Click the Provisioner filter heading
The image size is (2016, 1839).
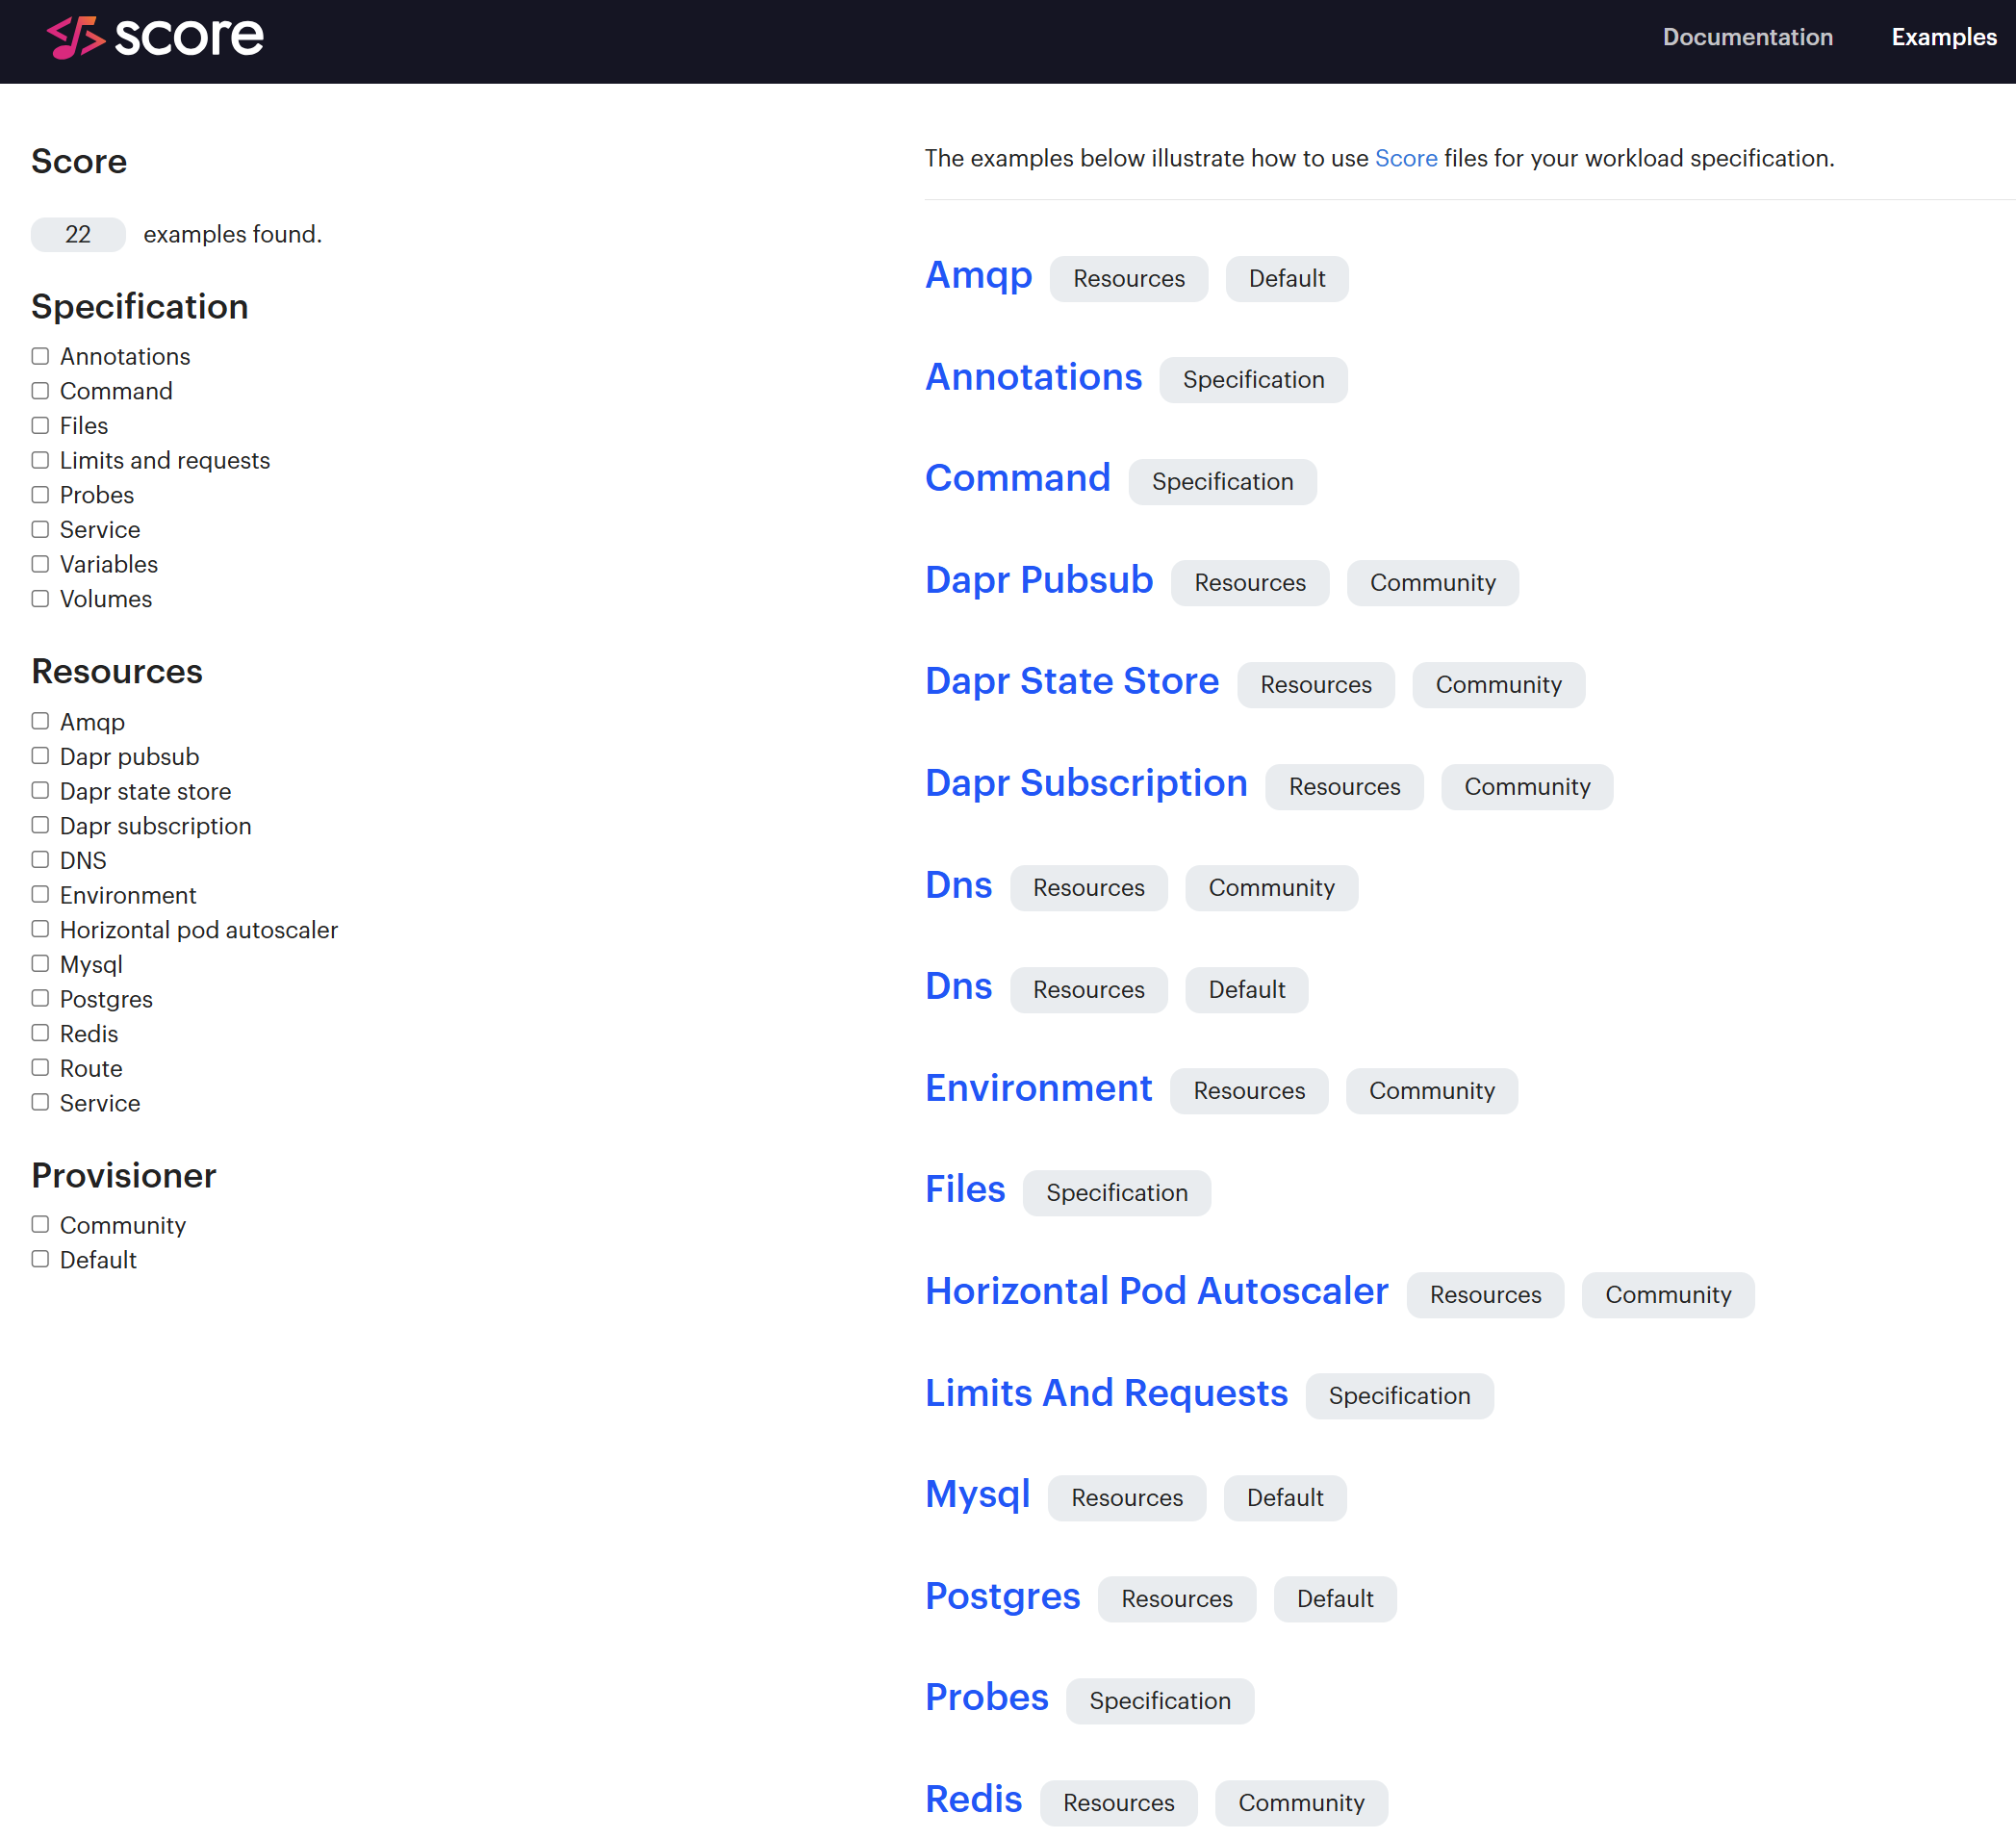pyautogui.click(x=124, y=1175)
